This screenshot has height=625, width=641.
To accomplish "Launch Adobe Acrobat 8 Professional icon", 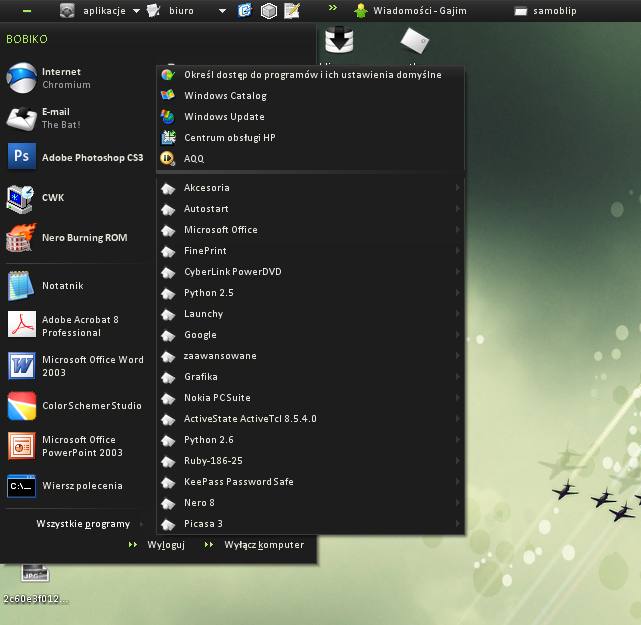I will tap(22, 324).
